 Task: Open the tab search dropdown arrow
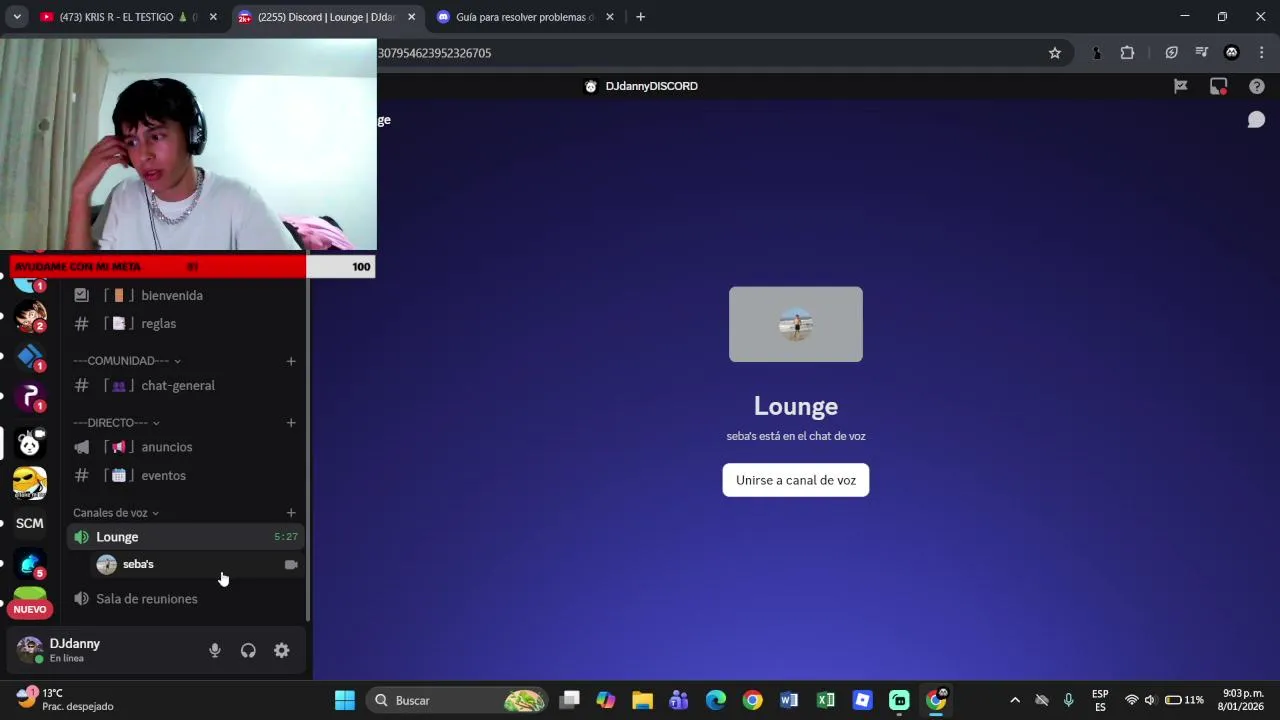(17, 17)
